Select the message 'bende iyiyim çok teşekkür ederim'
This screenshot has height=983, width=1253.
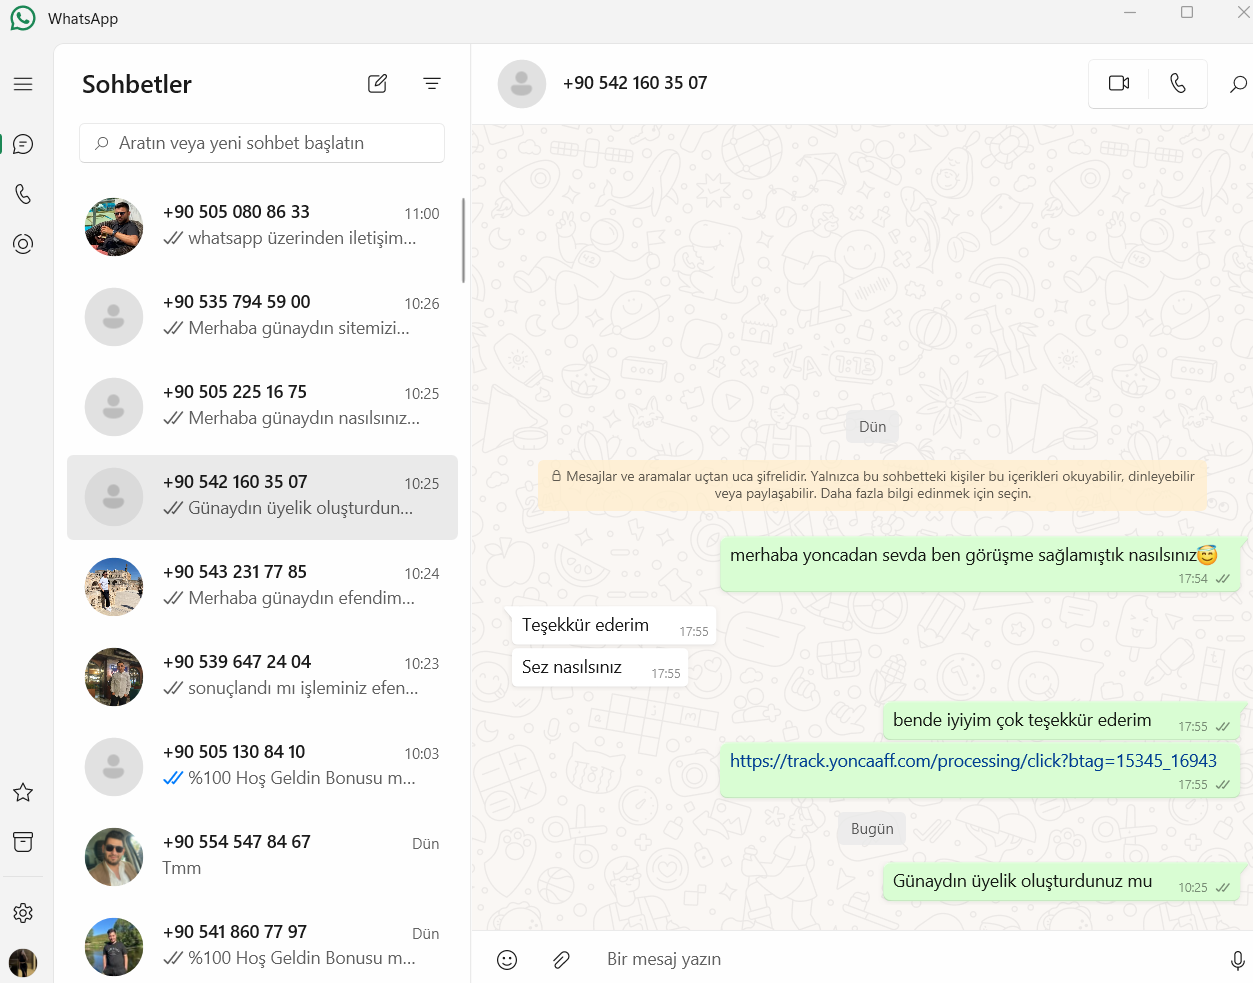point(1062,721)
